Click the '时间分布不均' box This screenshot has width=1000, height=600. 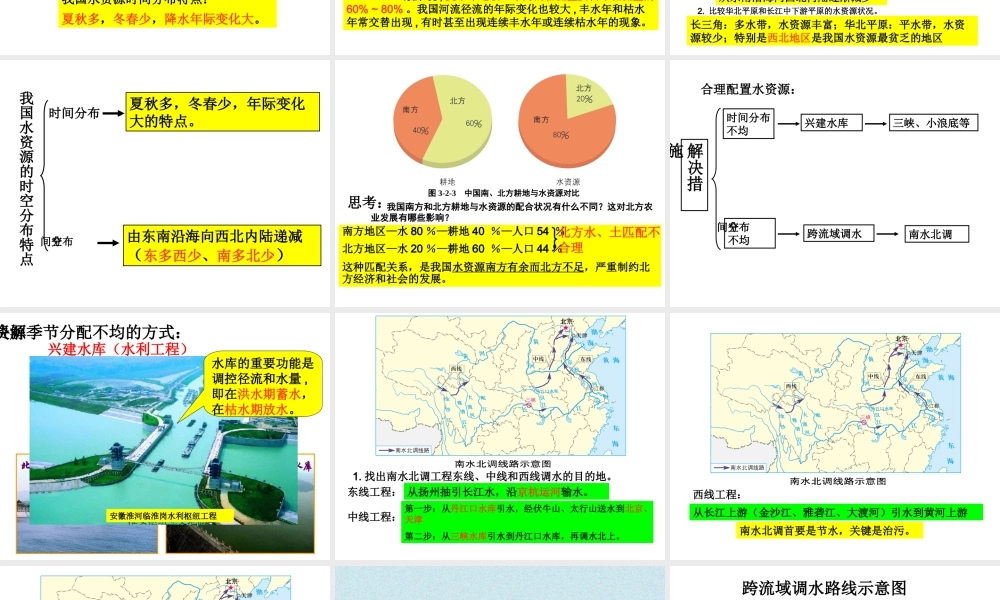(749, 124)
